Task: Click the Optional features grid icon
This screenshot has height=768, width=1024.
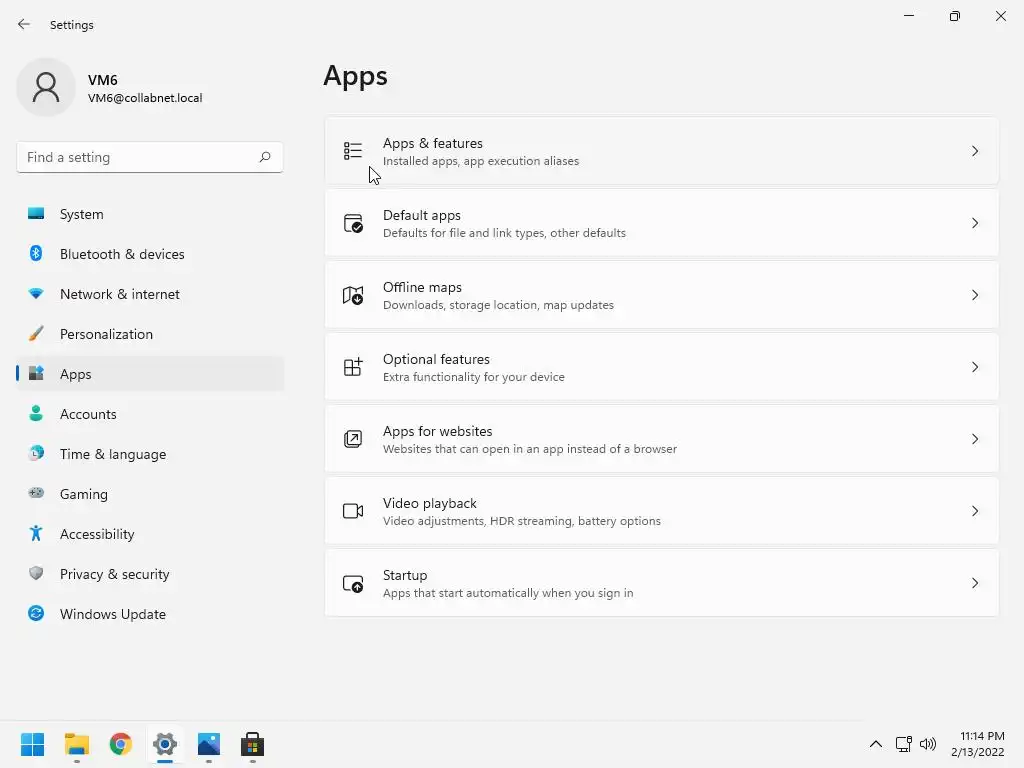Action: (353, 367)
